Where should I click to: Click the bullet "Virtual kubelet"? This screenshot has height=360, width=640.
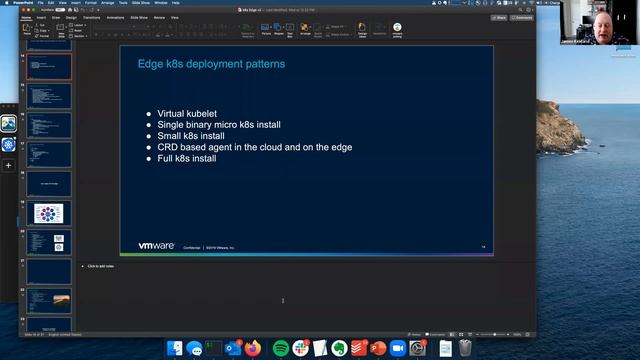pos(187,114)
